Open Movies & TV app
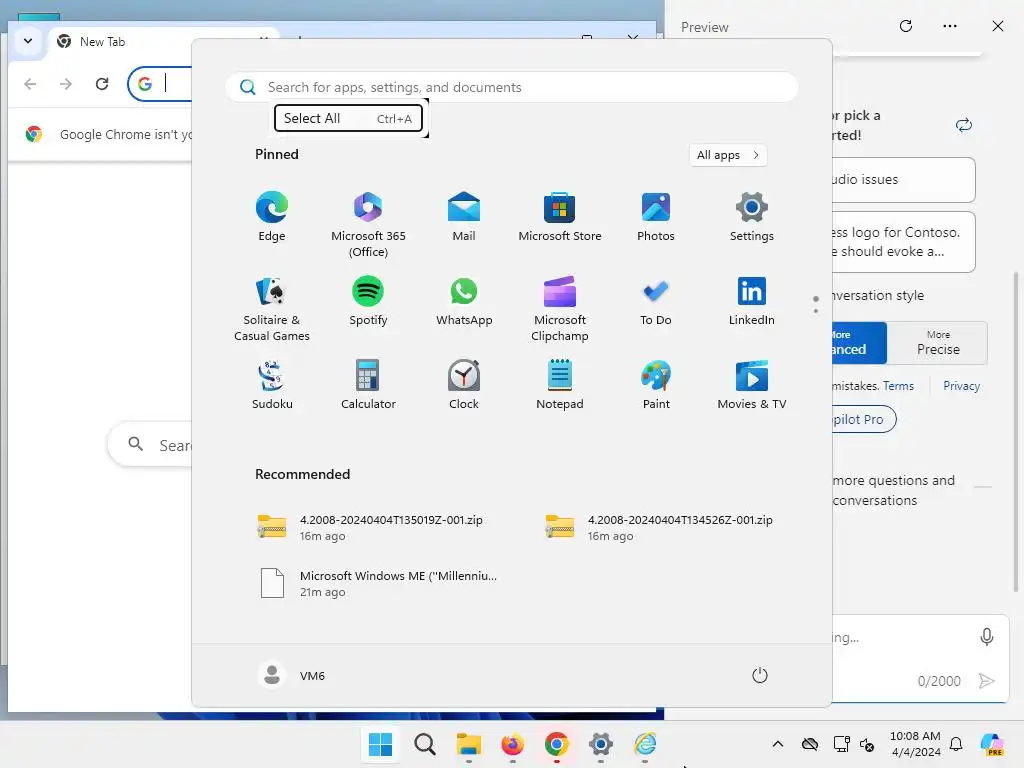 [752, 385]
